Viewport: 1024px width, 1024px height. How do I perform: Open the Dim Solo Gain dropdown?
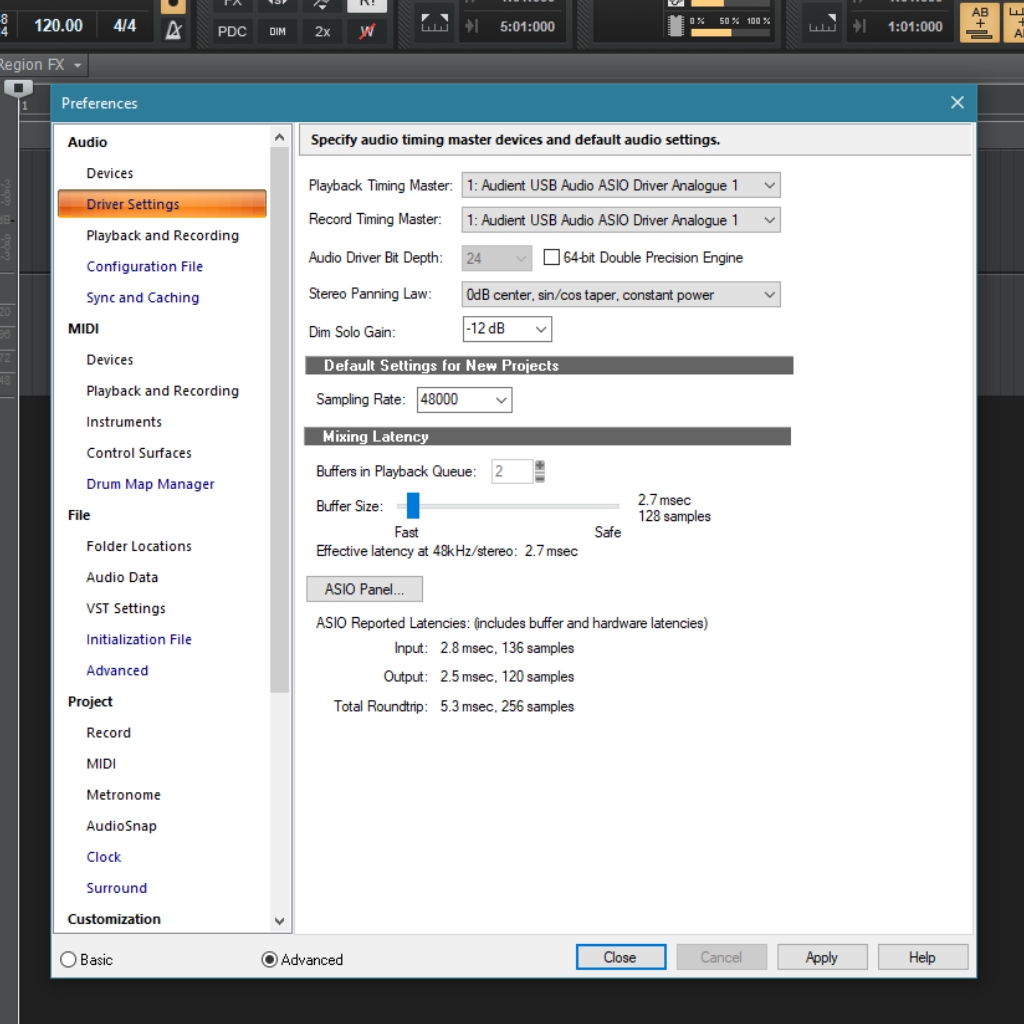coord(507,329)
